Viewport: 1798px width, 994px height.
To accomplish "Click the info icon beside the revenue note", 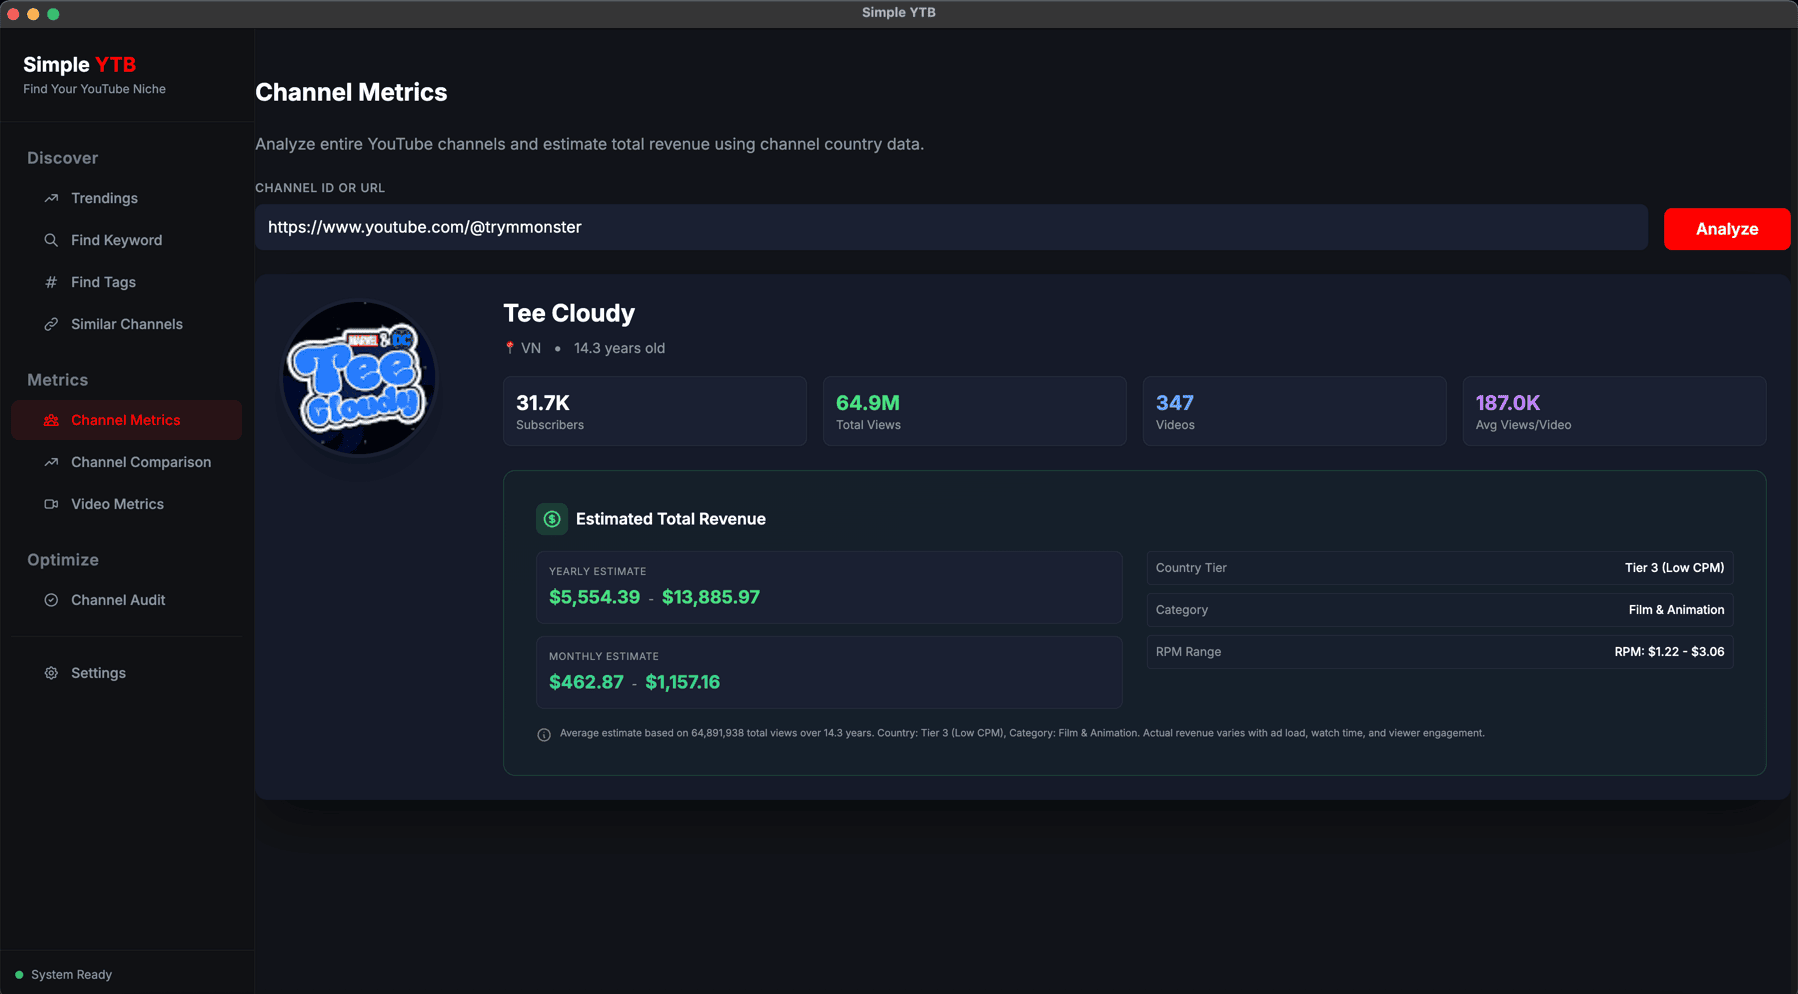I will point(544,735).
